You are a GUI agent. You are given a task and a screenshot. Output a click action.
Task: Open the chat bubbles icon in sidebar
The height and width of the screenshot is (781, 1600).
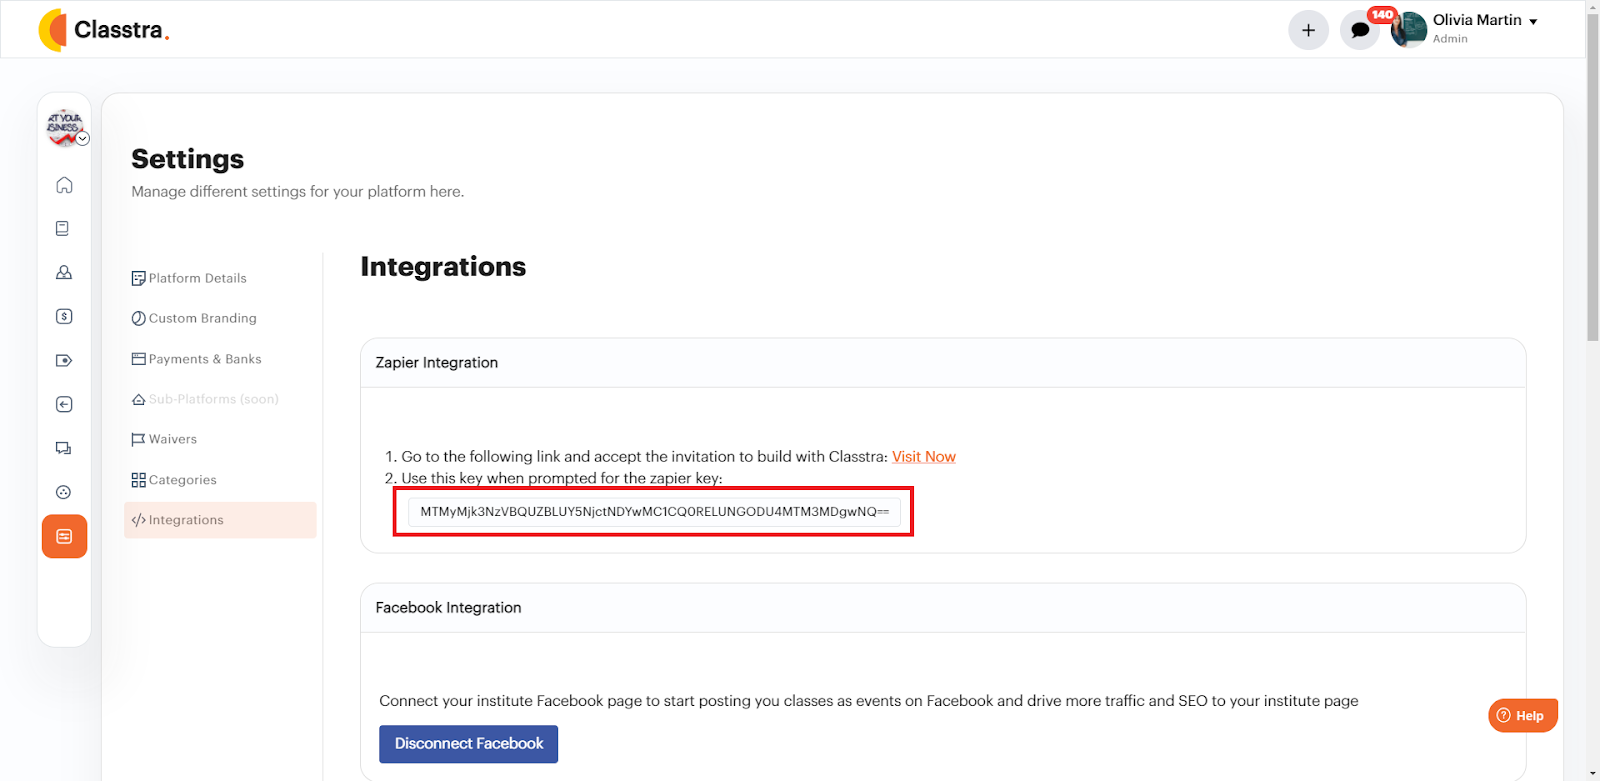click(64, 449)
